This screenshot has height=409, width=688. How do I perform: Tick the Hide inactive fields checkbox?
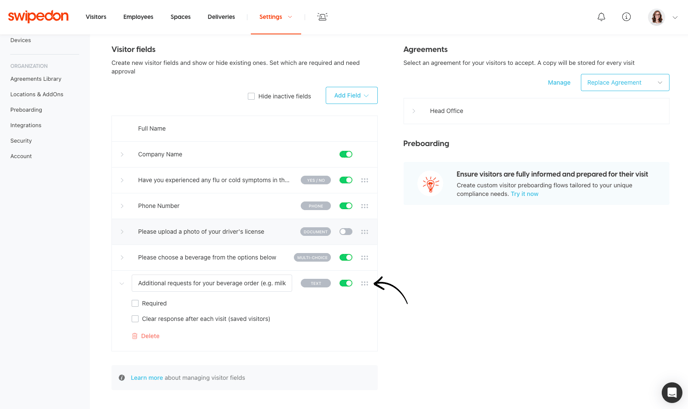[x=251, y=96]
